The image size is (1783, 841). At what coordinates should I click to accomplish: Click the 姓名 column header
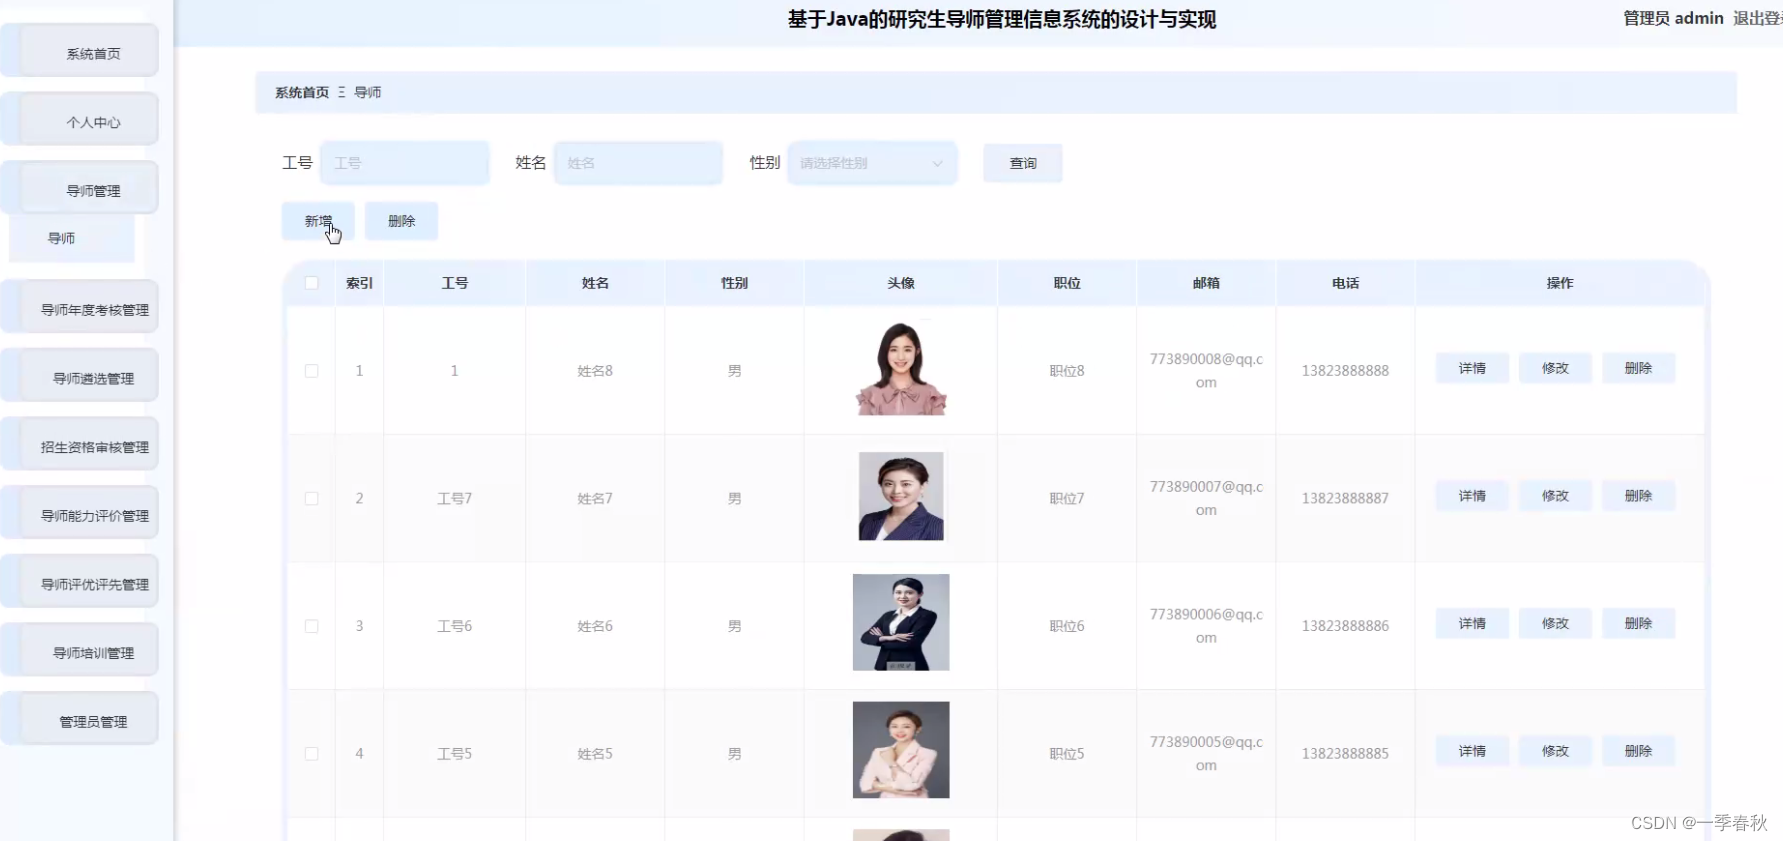tap(595, 283)
